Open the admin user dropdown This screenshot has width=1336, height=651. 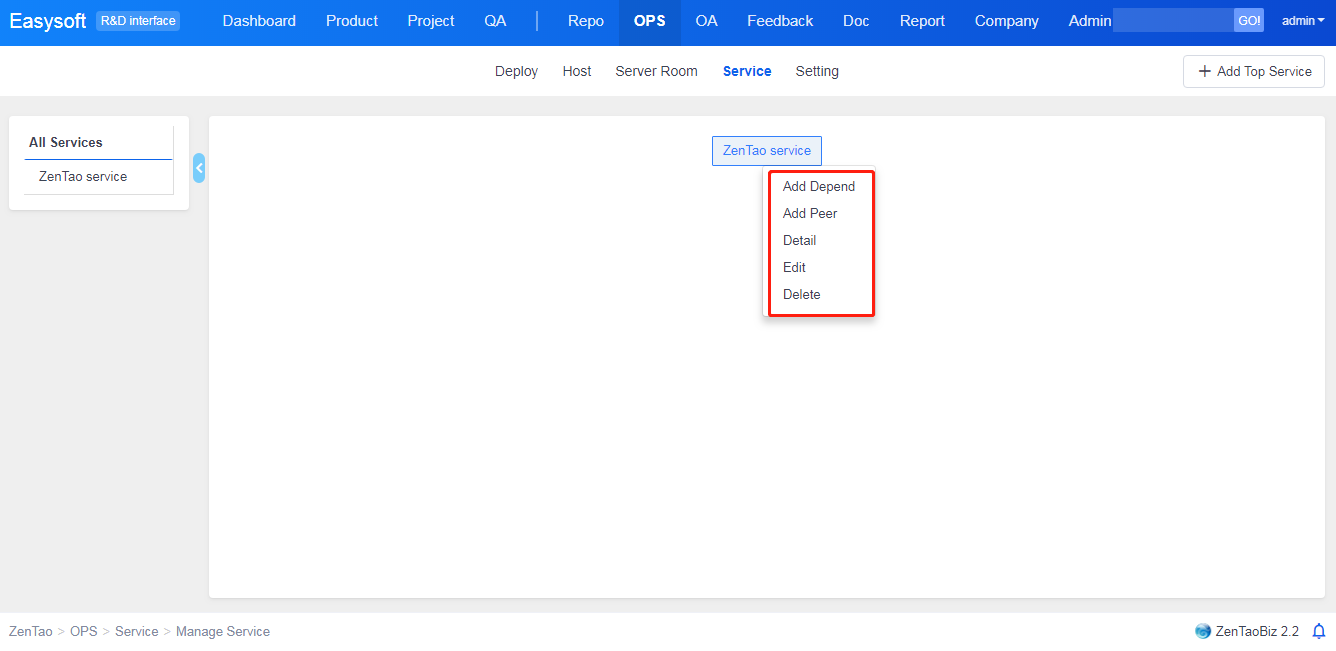[1302, 21]
